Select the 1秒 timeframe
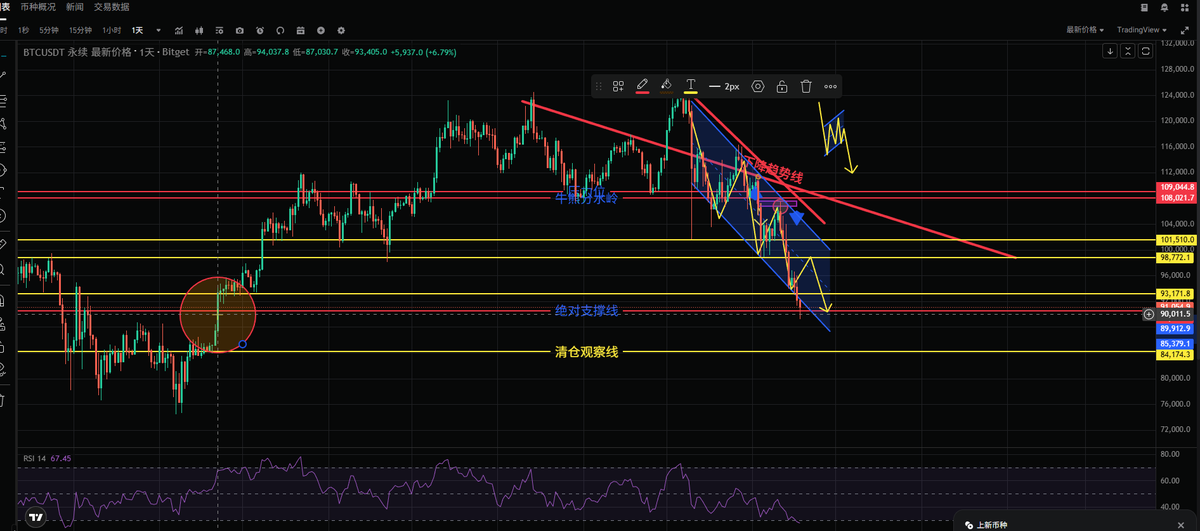The width and height of the screenshot is (1200, 531). click(24, 31)
